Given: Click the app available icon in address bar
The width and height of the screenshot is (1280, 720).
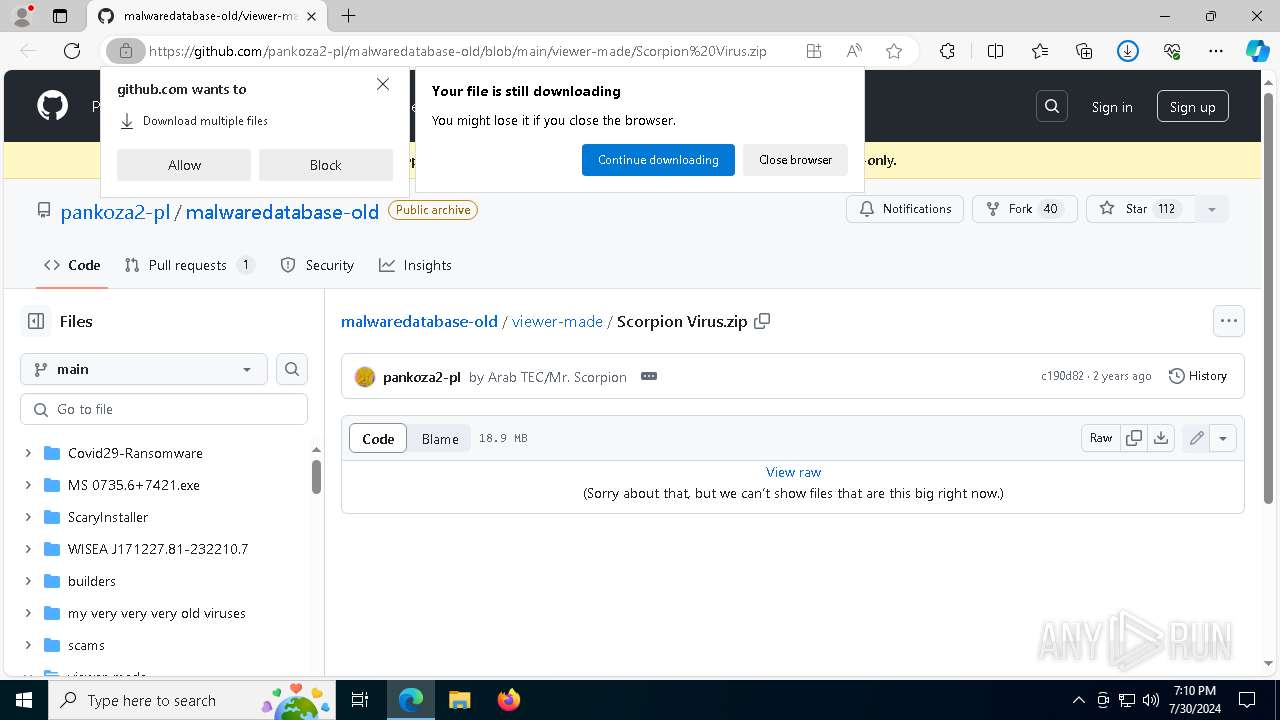Looking at the screenshot, I should 814,51.
